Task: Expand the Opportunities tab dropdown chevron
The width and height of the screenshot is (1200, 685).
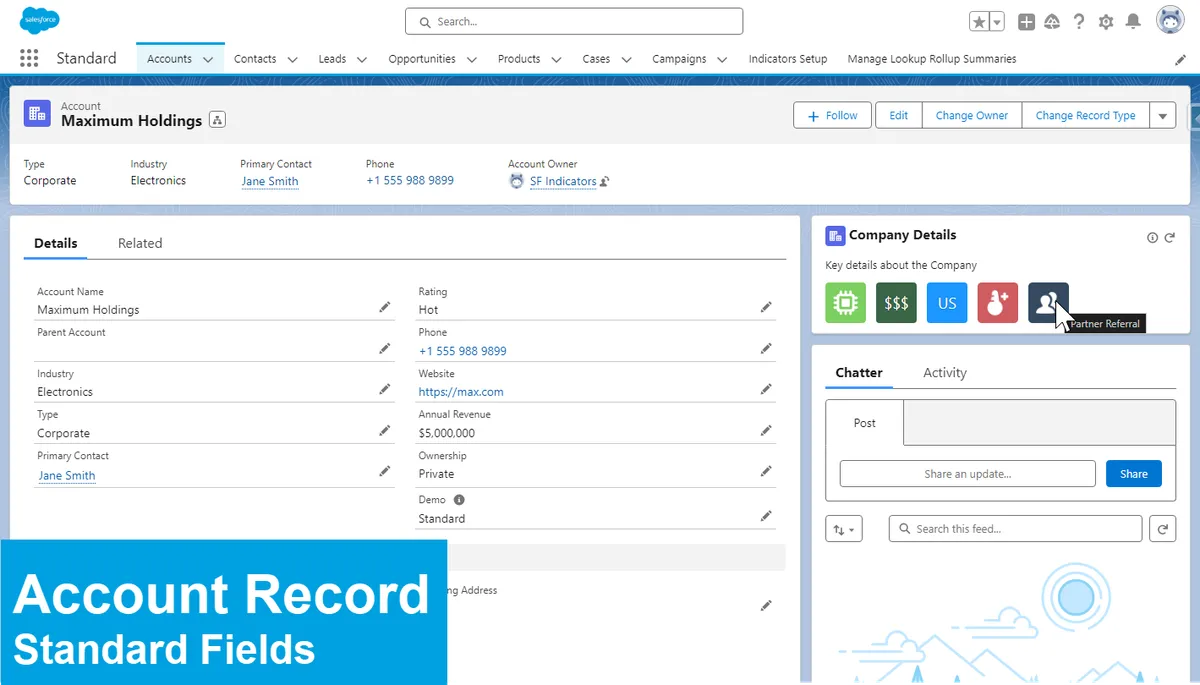Action: 472,60
